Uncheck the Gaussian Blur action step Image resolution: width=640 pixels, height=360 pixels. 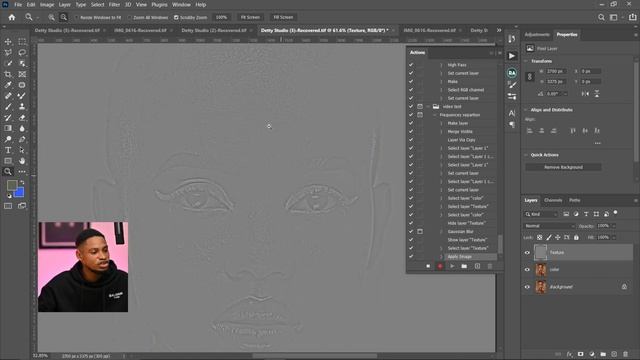point(411,231)
